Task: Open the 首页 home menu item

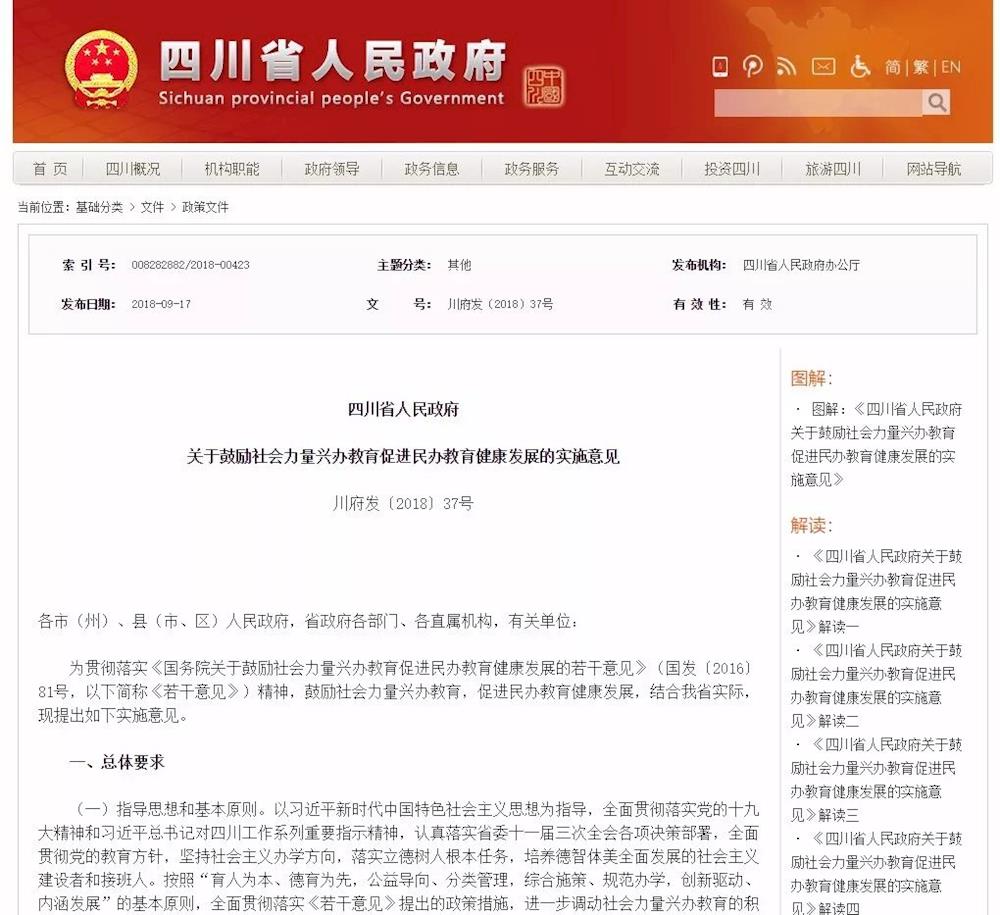Action: pos(51,169)
